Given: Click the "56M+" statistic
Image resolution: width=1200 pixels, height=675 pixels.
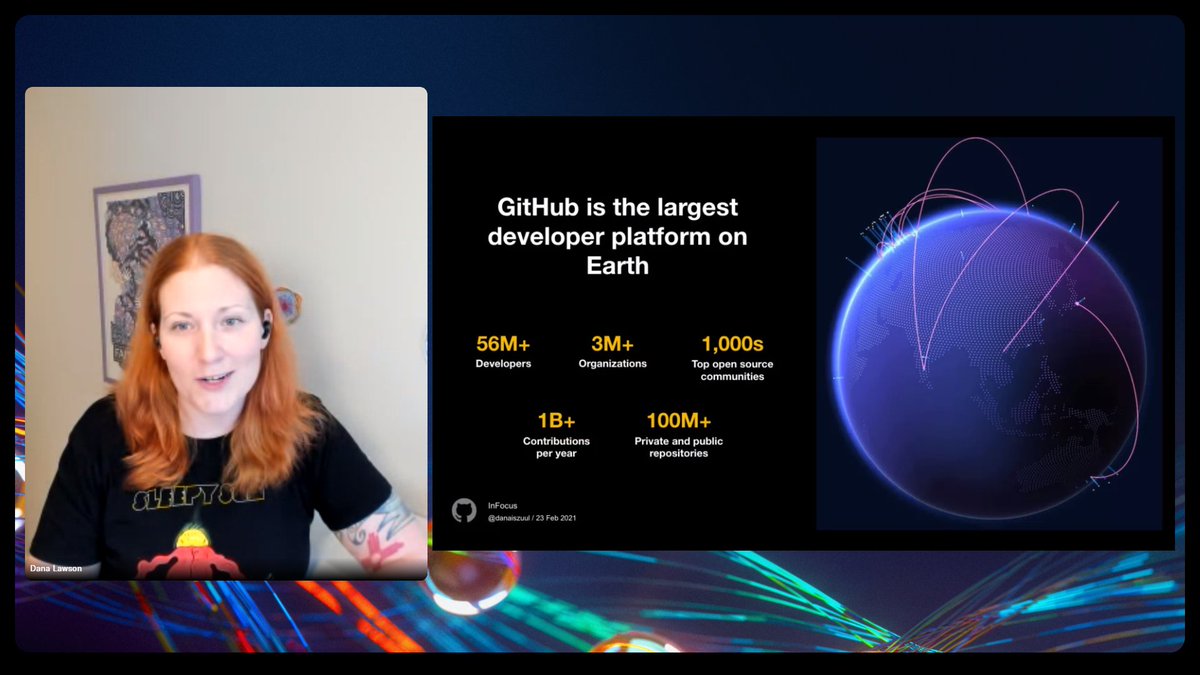Looking at the screenshot, I should click(x=503, y=343).
